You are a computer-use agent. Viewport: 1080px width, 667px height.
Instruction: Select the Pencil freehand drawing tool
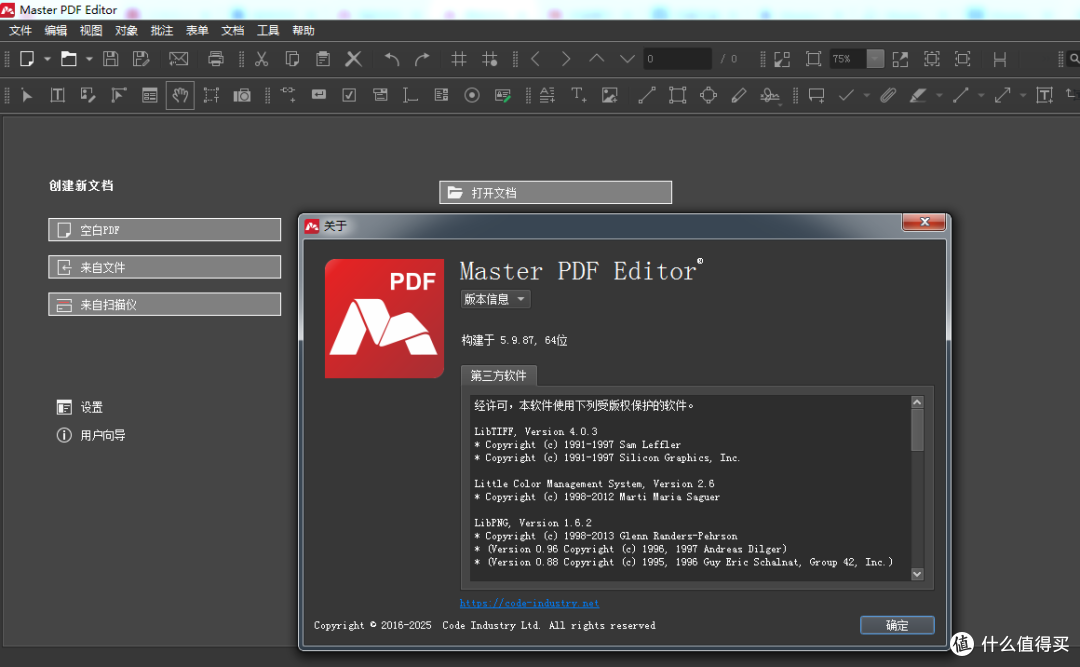[x=737, y=95]
